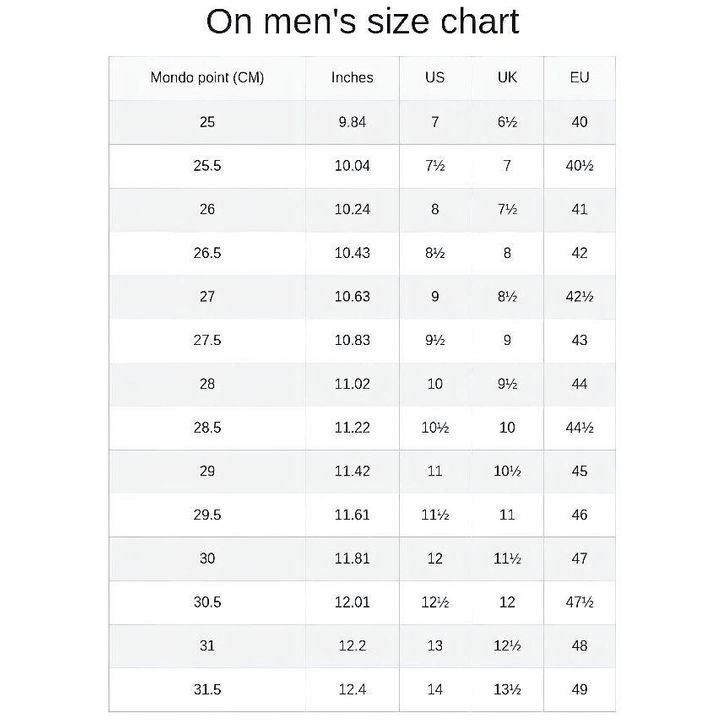Image resolution: width=726 pixels, height=726 pixels.
Task: Click the EU size 47½ cell
Action: click(580, 602)
